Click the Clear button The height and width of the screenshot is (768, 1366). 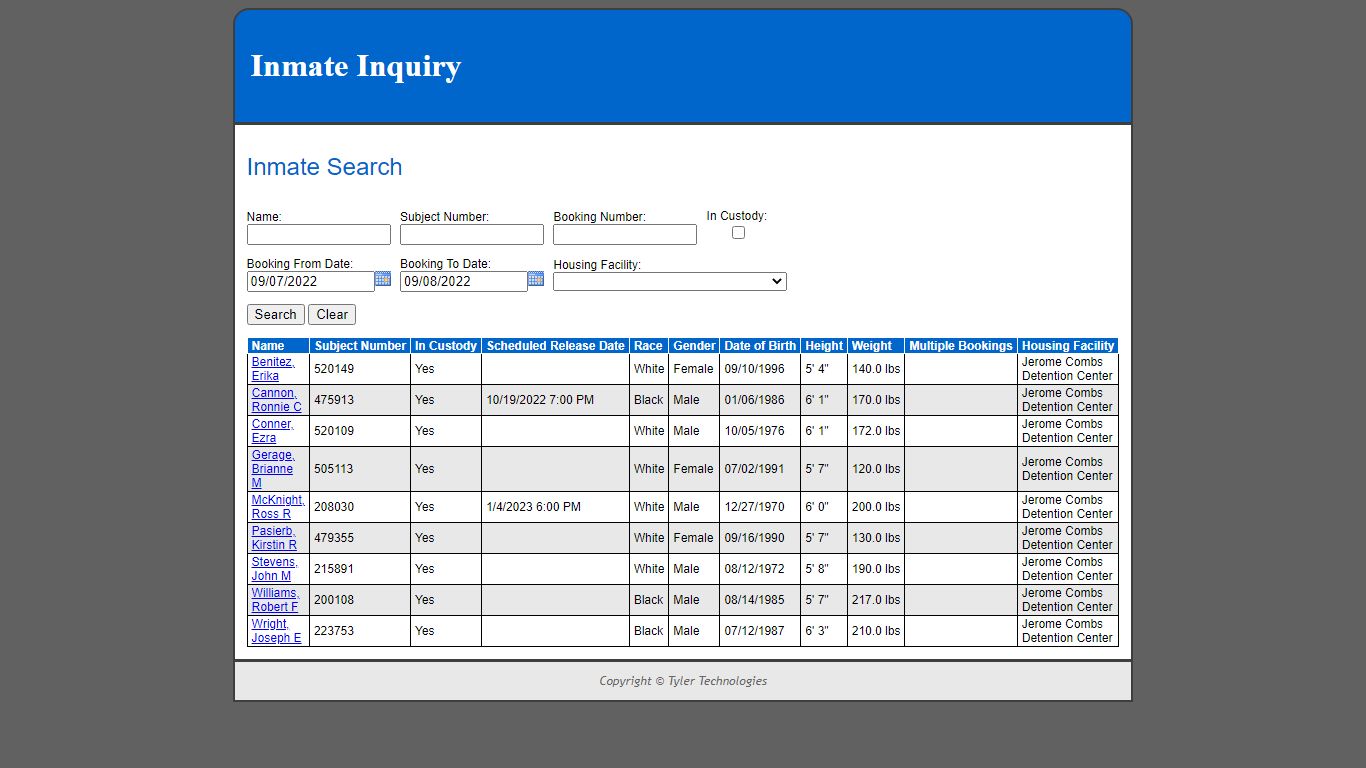(x=332, y=314)
